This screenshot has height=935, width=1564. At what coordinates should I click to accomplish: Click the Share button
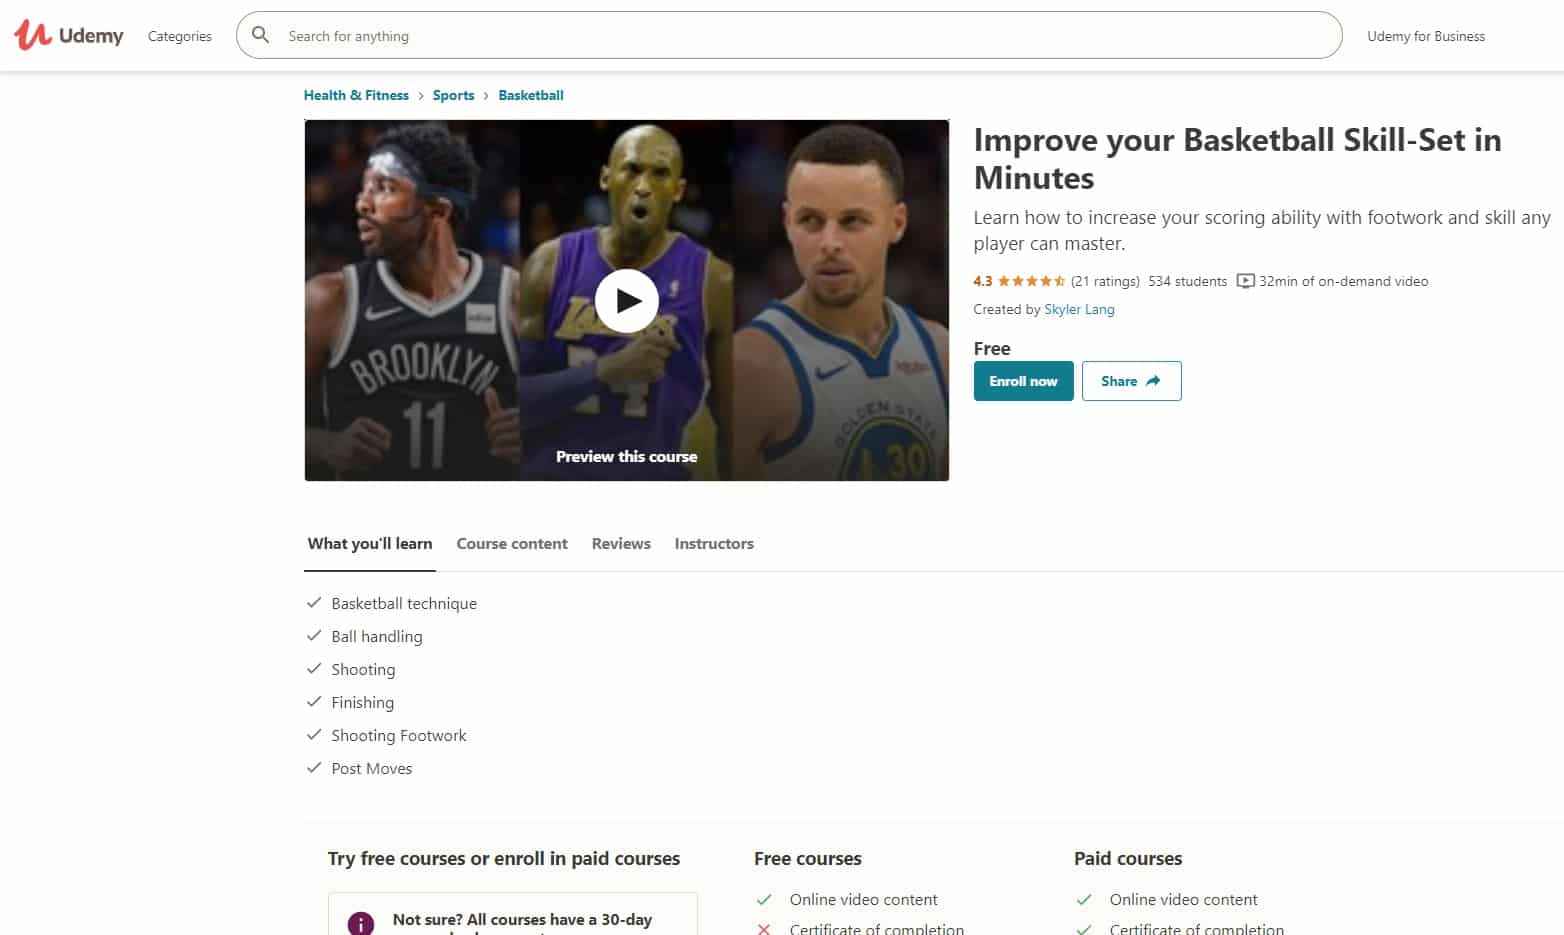coord(1132,381)
